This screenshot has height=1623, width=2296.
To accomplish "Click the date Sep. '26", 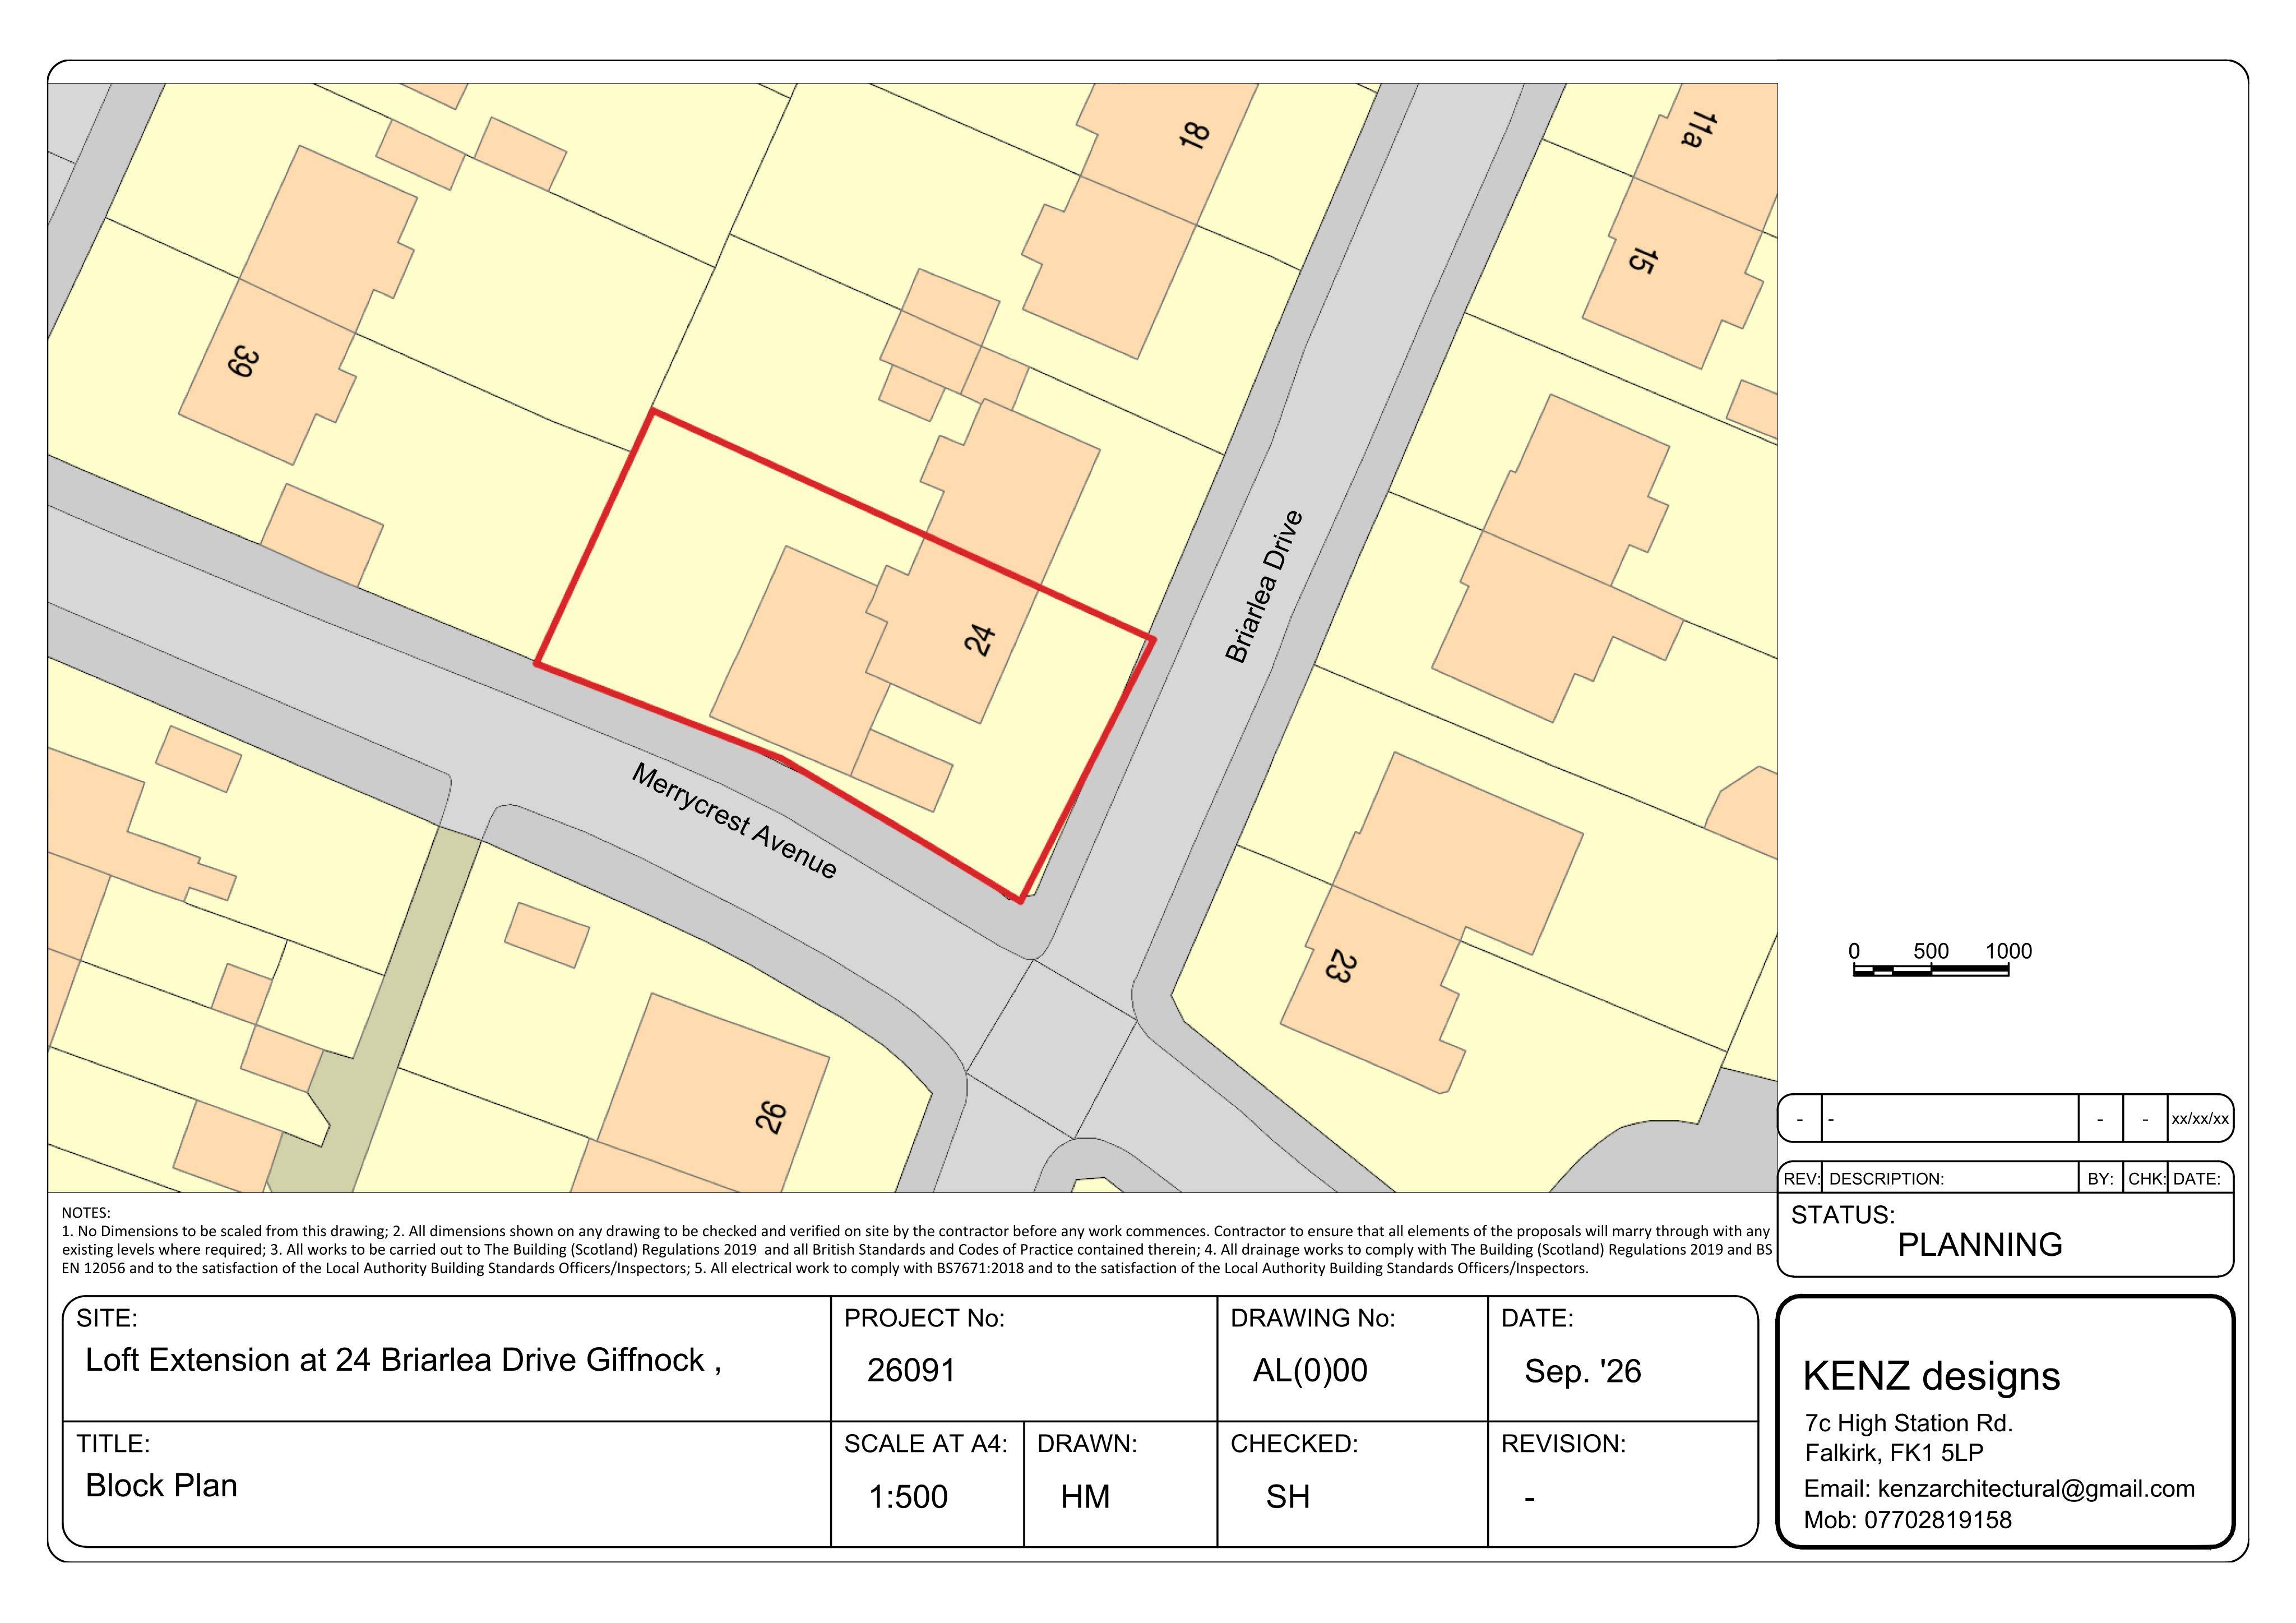I will (x=1583, y=1371).
